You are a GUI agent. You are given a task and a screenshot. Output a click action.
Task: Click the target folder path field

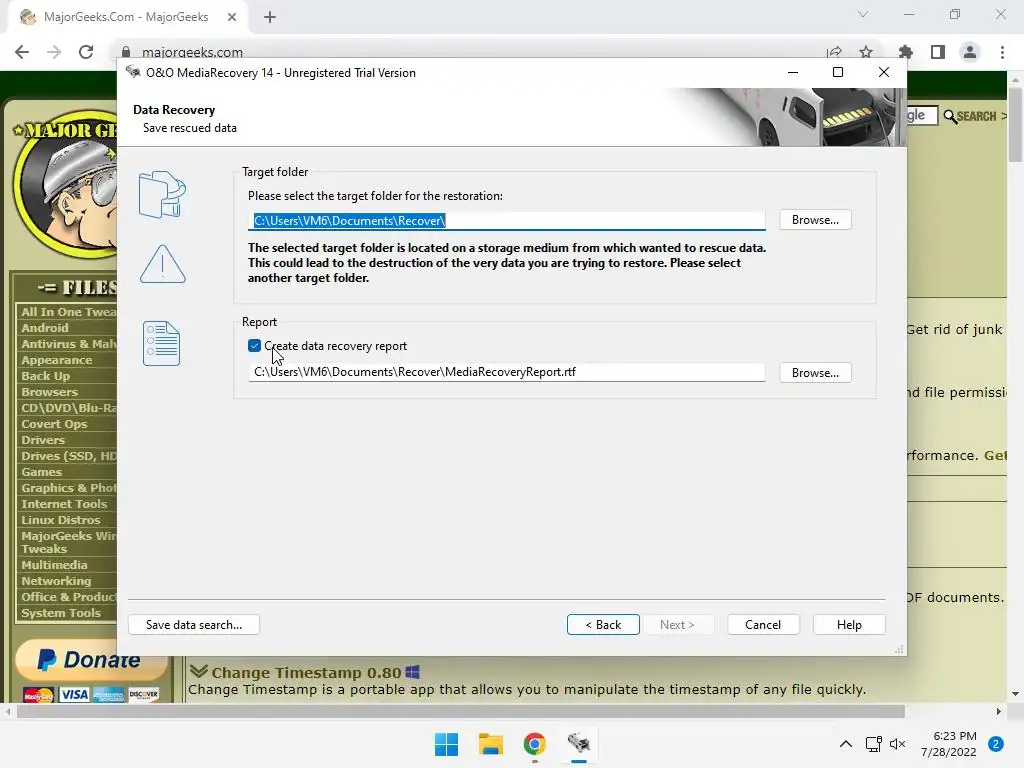point(506,221)
